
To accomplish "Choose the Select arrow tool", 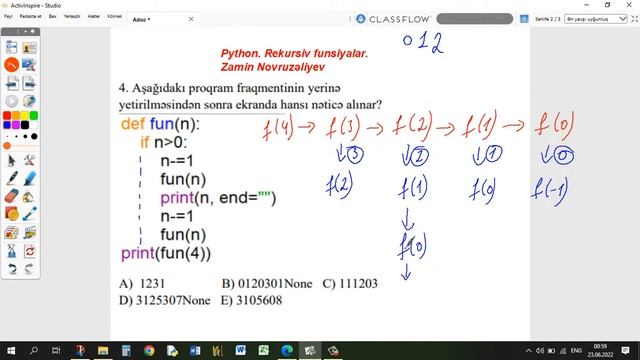I will click(11, 160).
